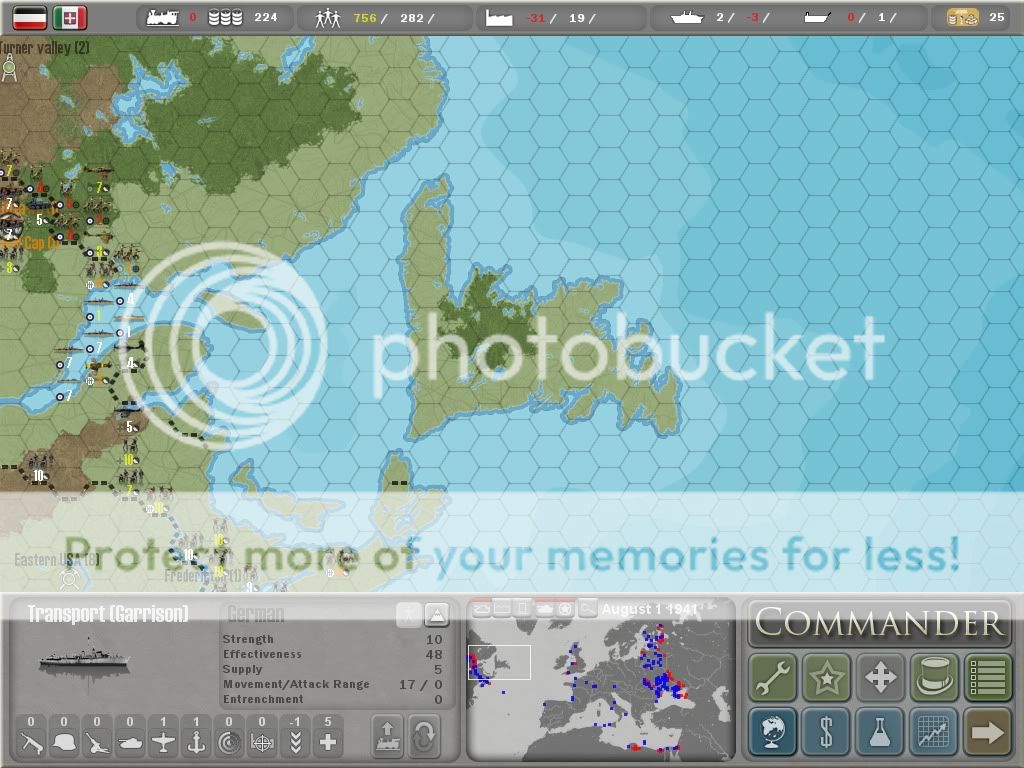Toggle the tank filter on the minimap
The width and height of the screenshot is (1024, 768).
(545, 609)
